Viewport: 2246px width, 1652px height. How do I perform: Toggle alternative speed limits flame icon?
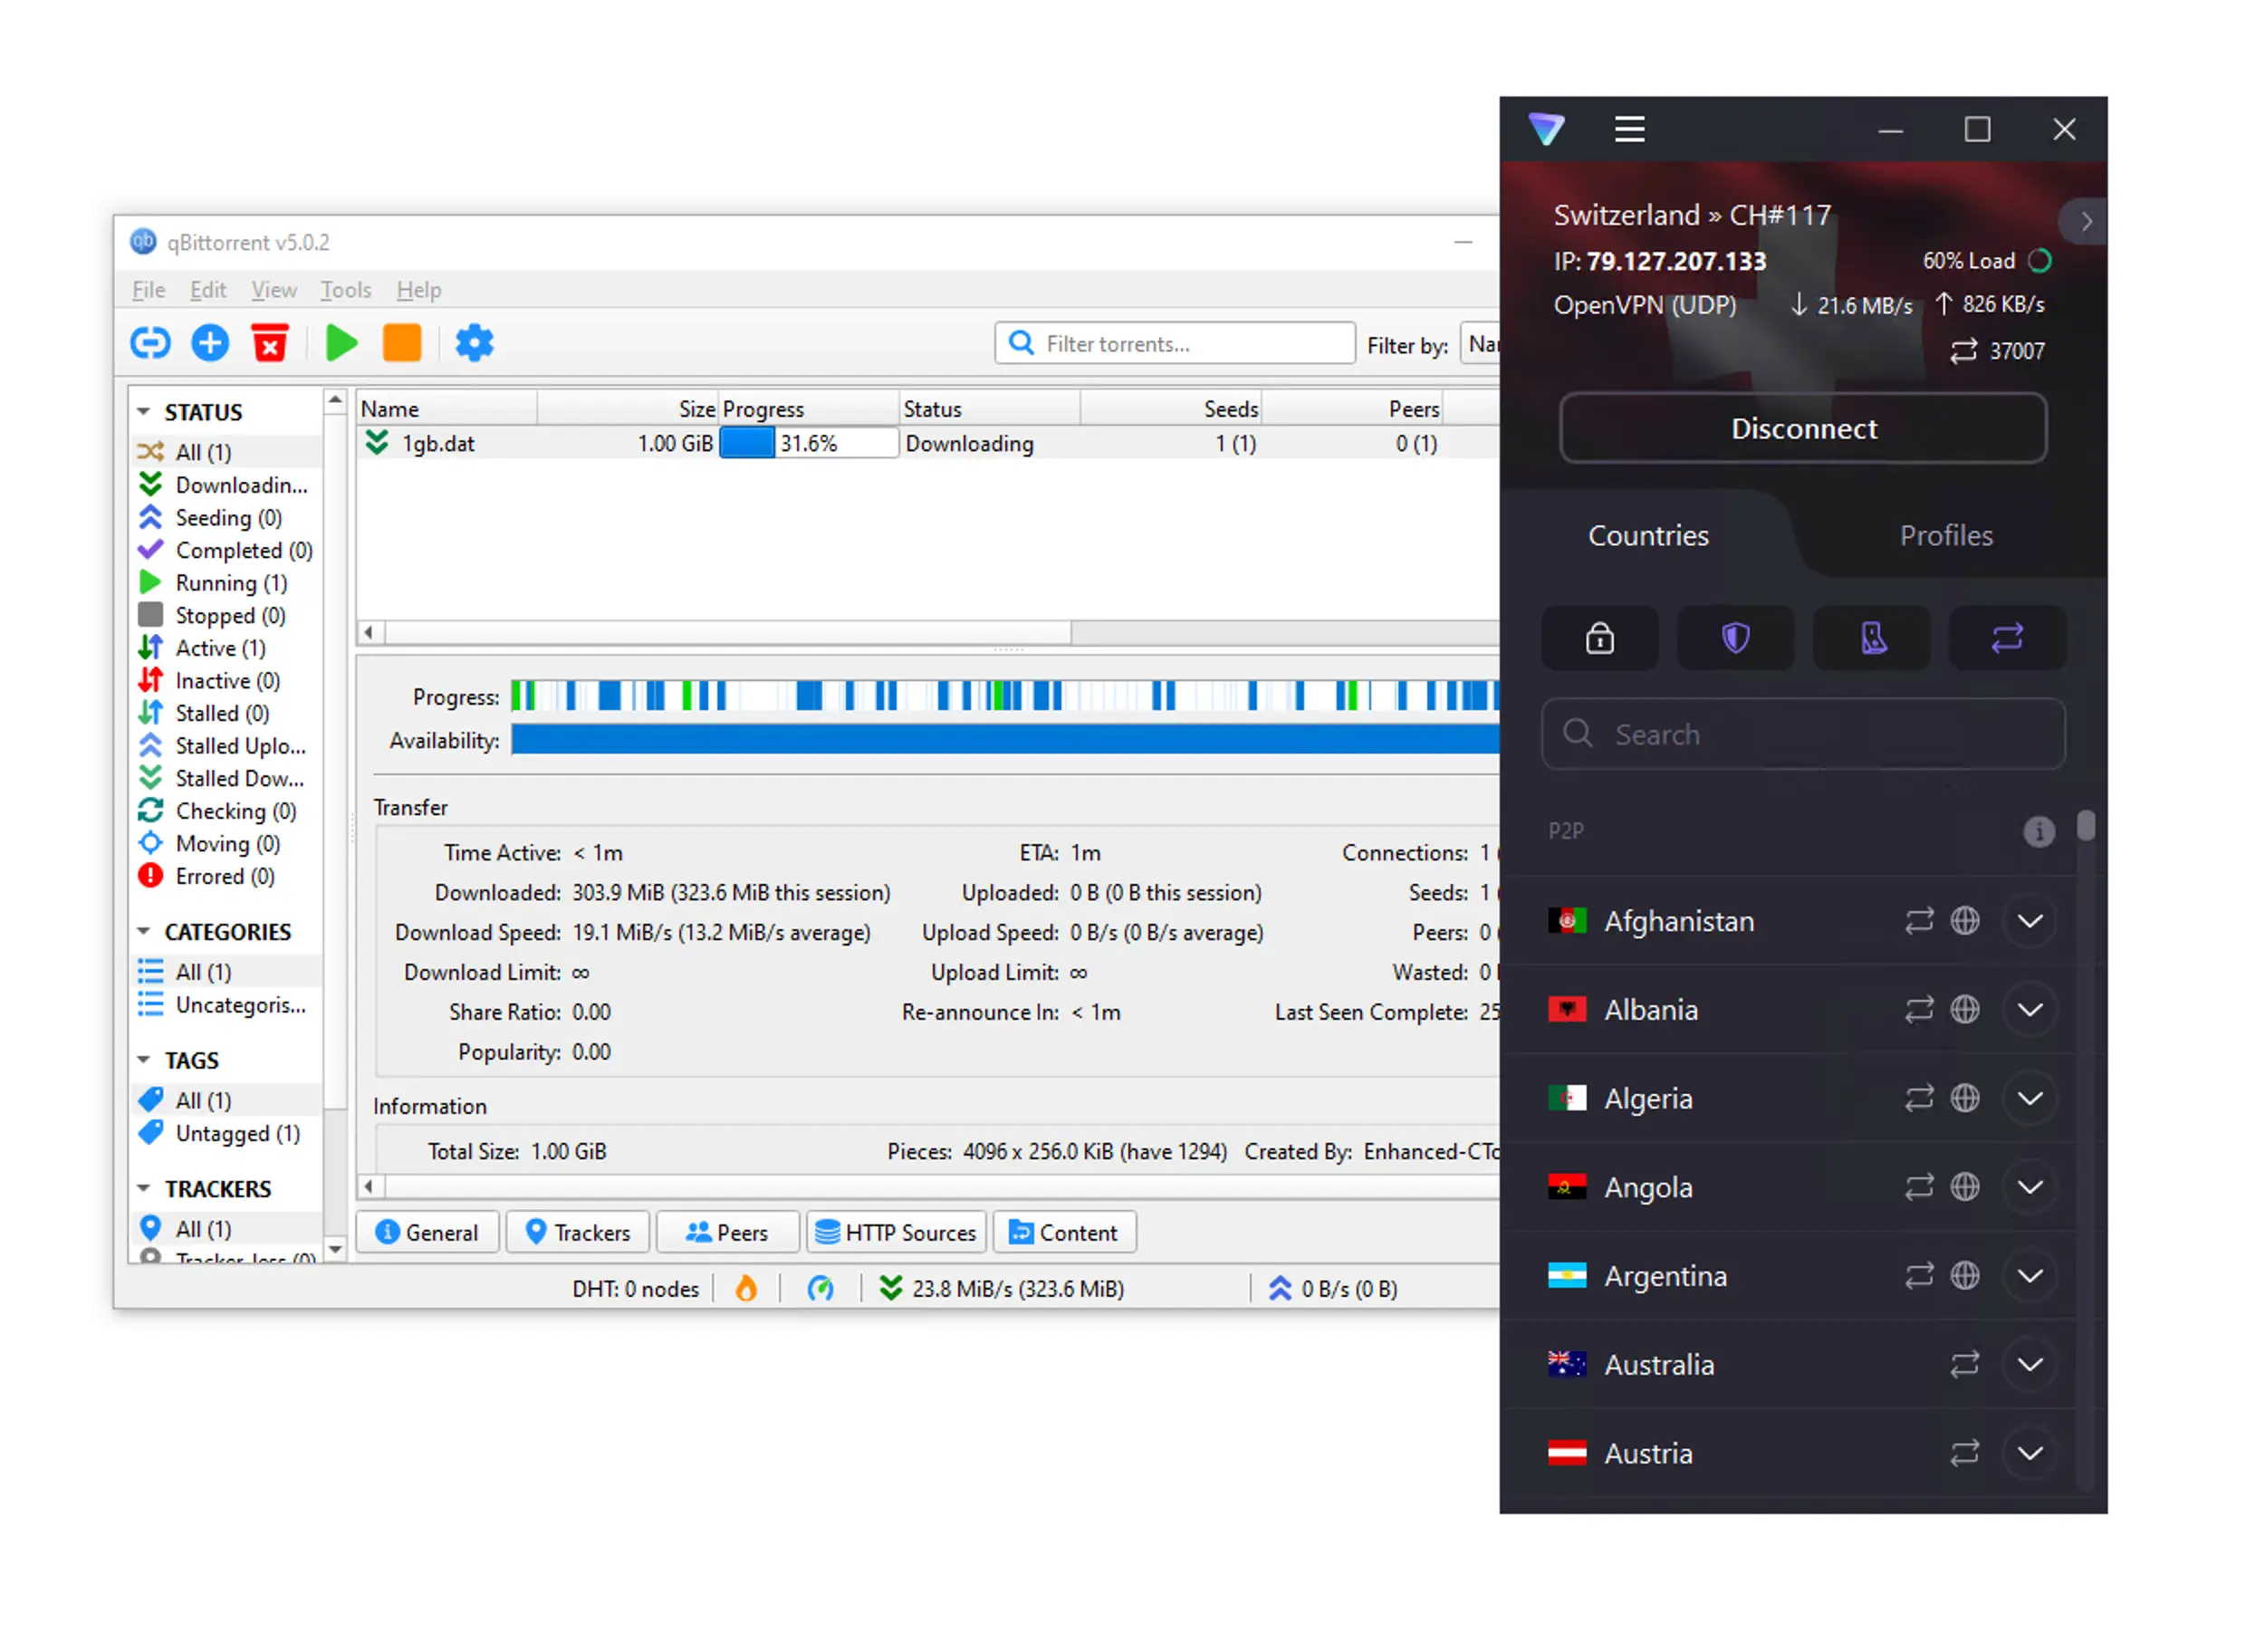pos(747,1288)
